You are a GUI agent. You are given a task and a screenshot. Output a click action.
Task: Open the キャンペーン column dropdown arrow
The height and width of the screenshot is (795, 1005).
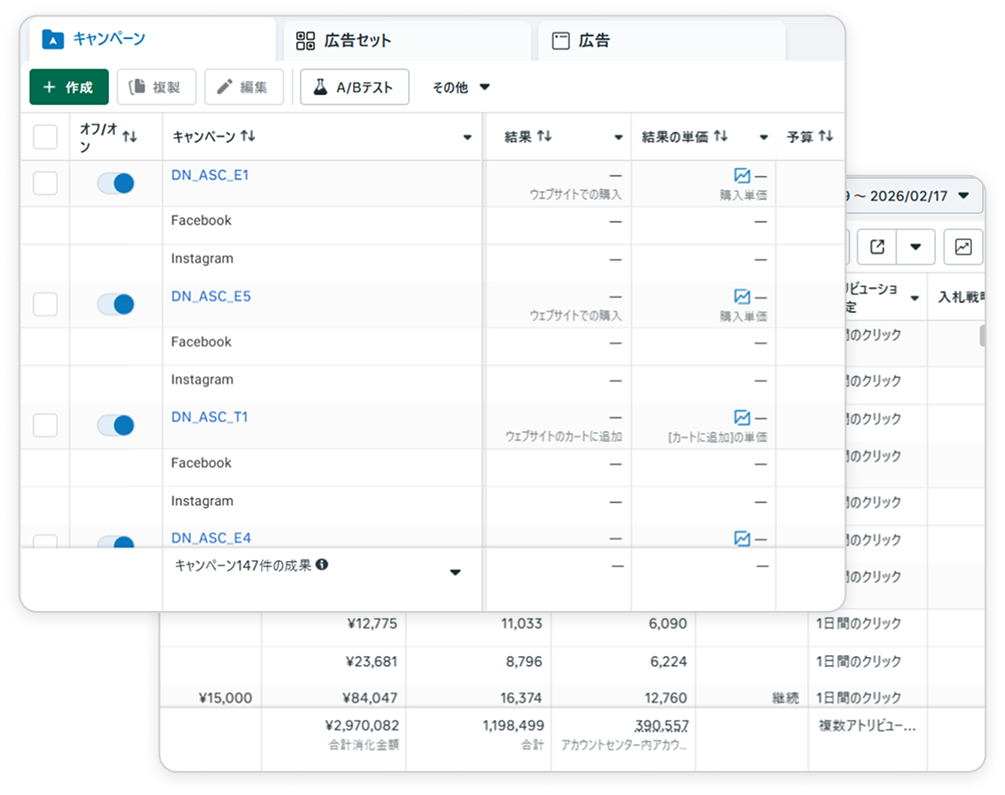[467, 137]
